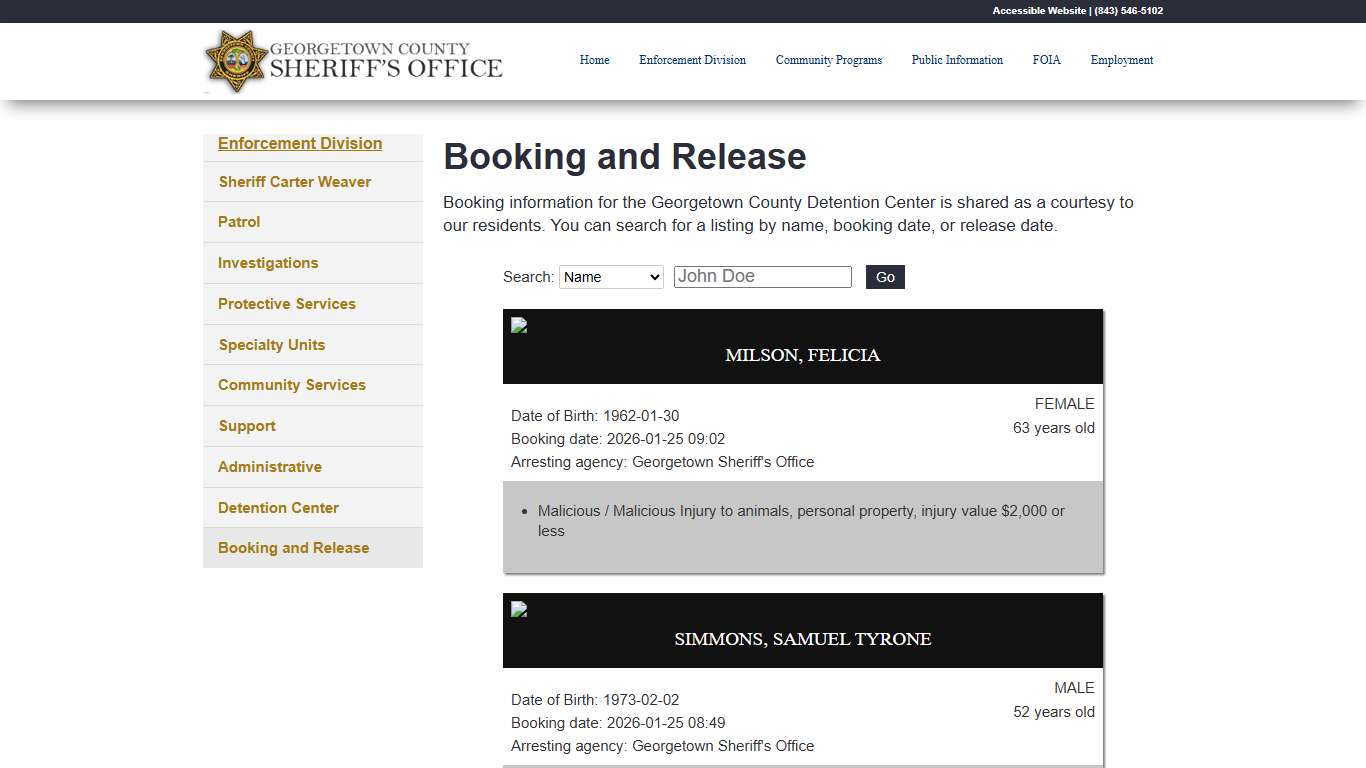Click the Specialty Units sidebar entry
The width and height of the screenshot is (1366, 768).
[x=271, y=344]
